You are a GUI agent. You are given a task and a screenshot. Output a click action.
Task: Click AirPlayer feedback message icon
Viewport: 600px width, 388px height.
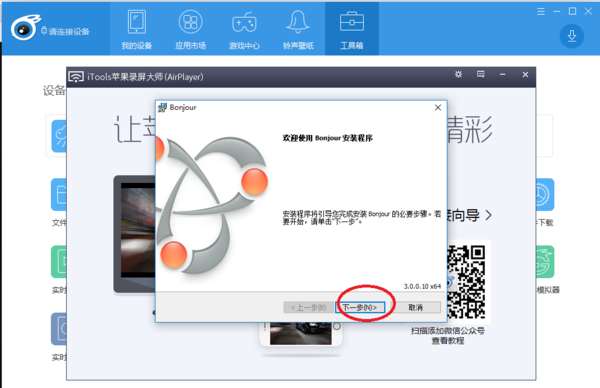[x=481, y=74]
